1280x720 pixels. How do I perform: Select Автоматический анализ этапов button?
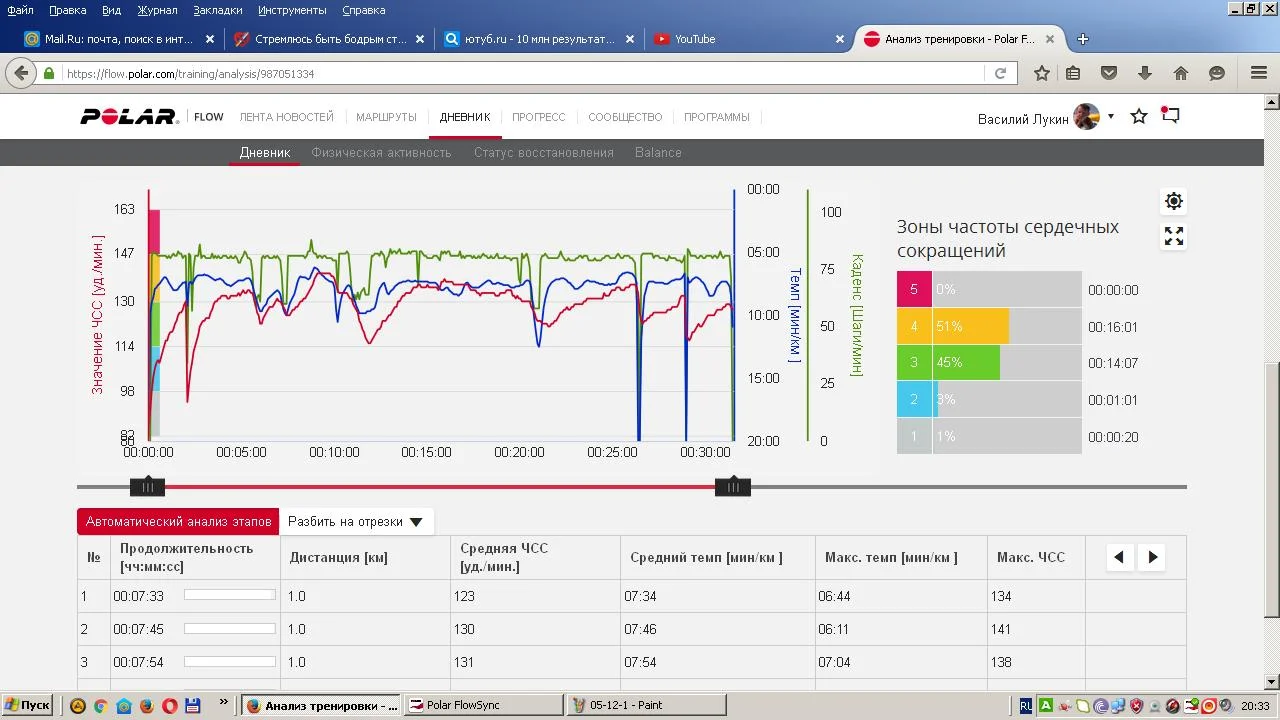pyautogui.click(x=178, y=522)
